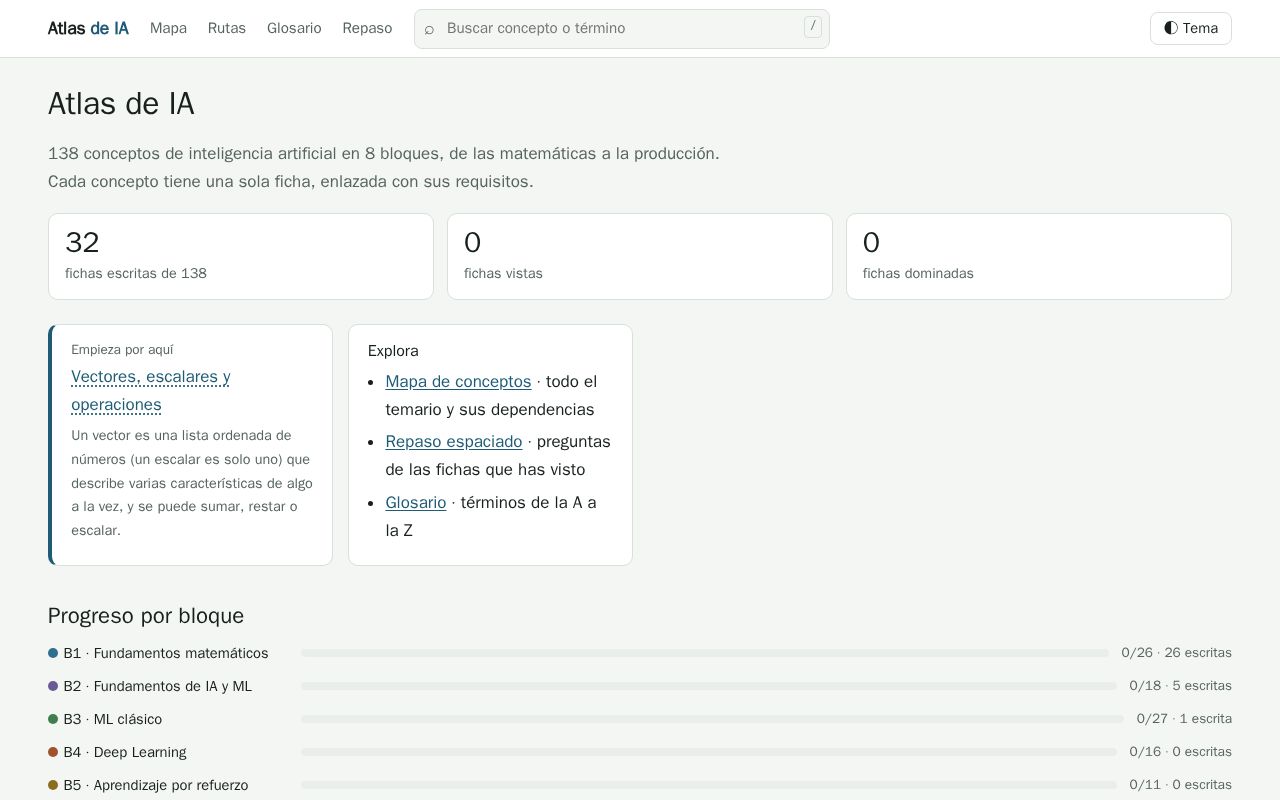Click the 0/18 · 5 escritas count

pos(1180,686)
